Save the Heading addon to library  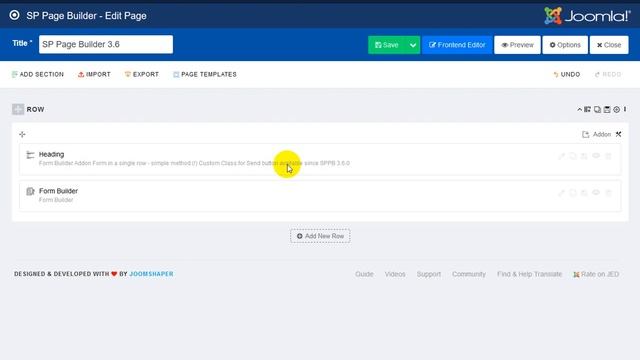(x=584, y=156)
